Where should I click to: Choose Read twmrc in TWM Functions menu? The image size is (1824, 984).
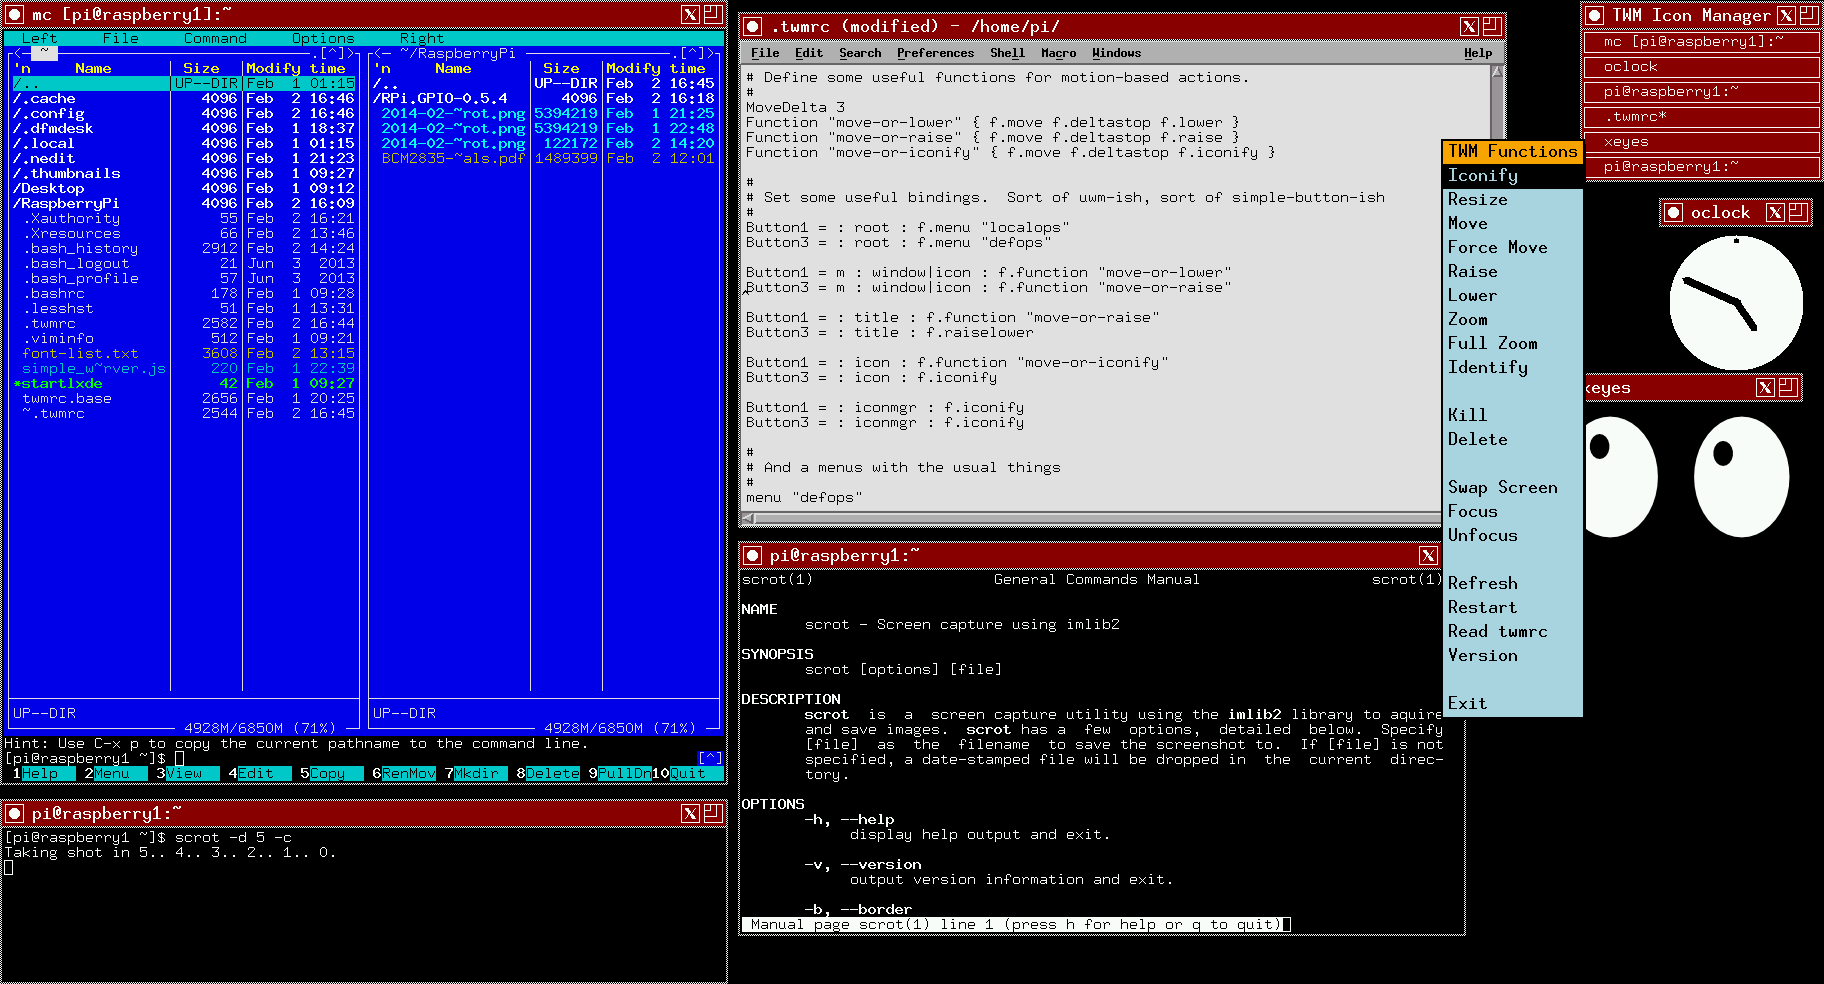(1512, 631)
